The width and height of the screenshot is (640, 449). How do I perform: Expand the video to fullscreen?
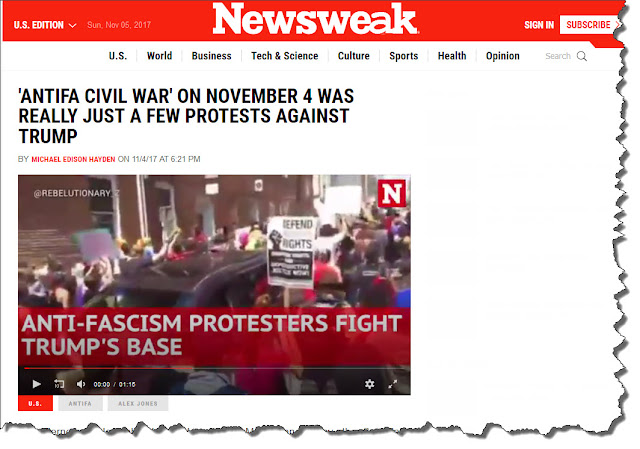[x=393, y=384]
